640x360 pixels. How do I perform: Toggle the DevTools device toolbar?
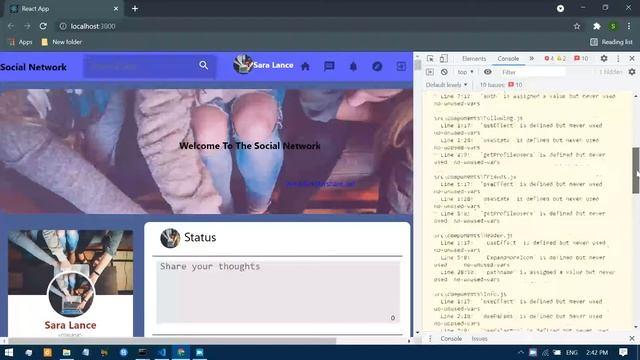(444, 59)
